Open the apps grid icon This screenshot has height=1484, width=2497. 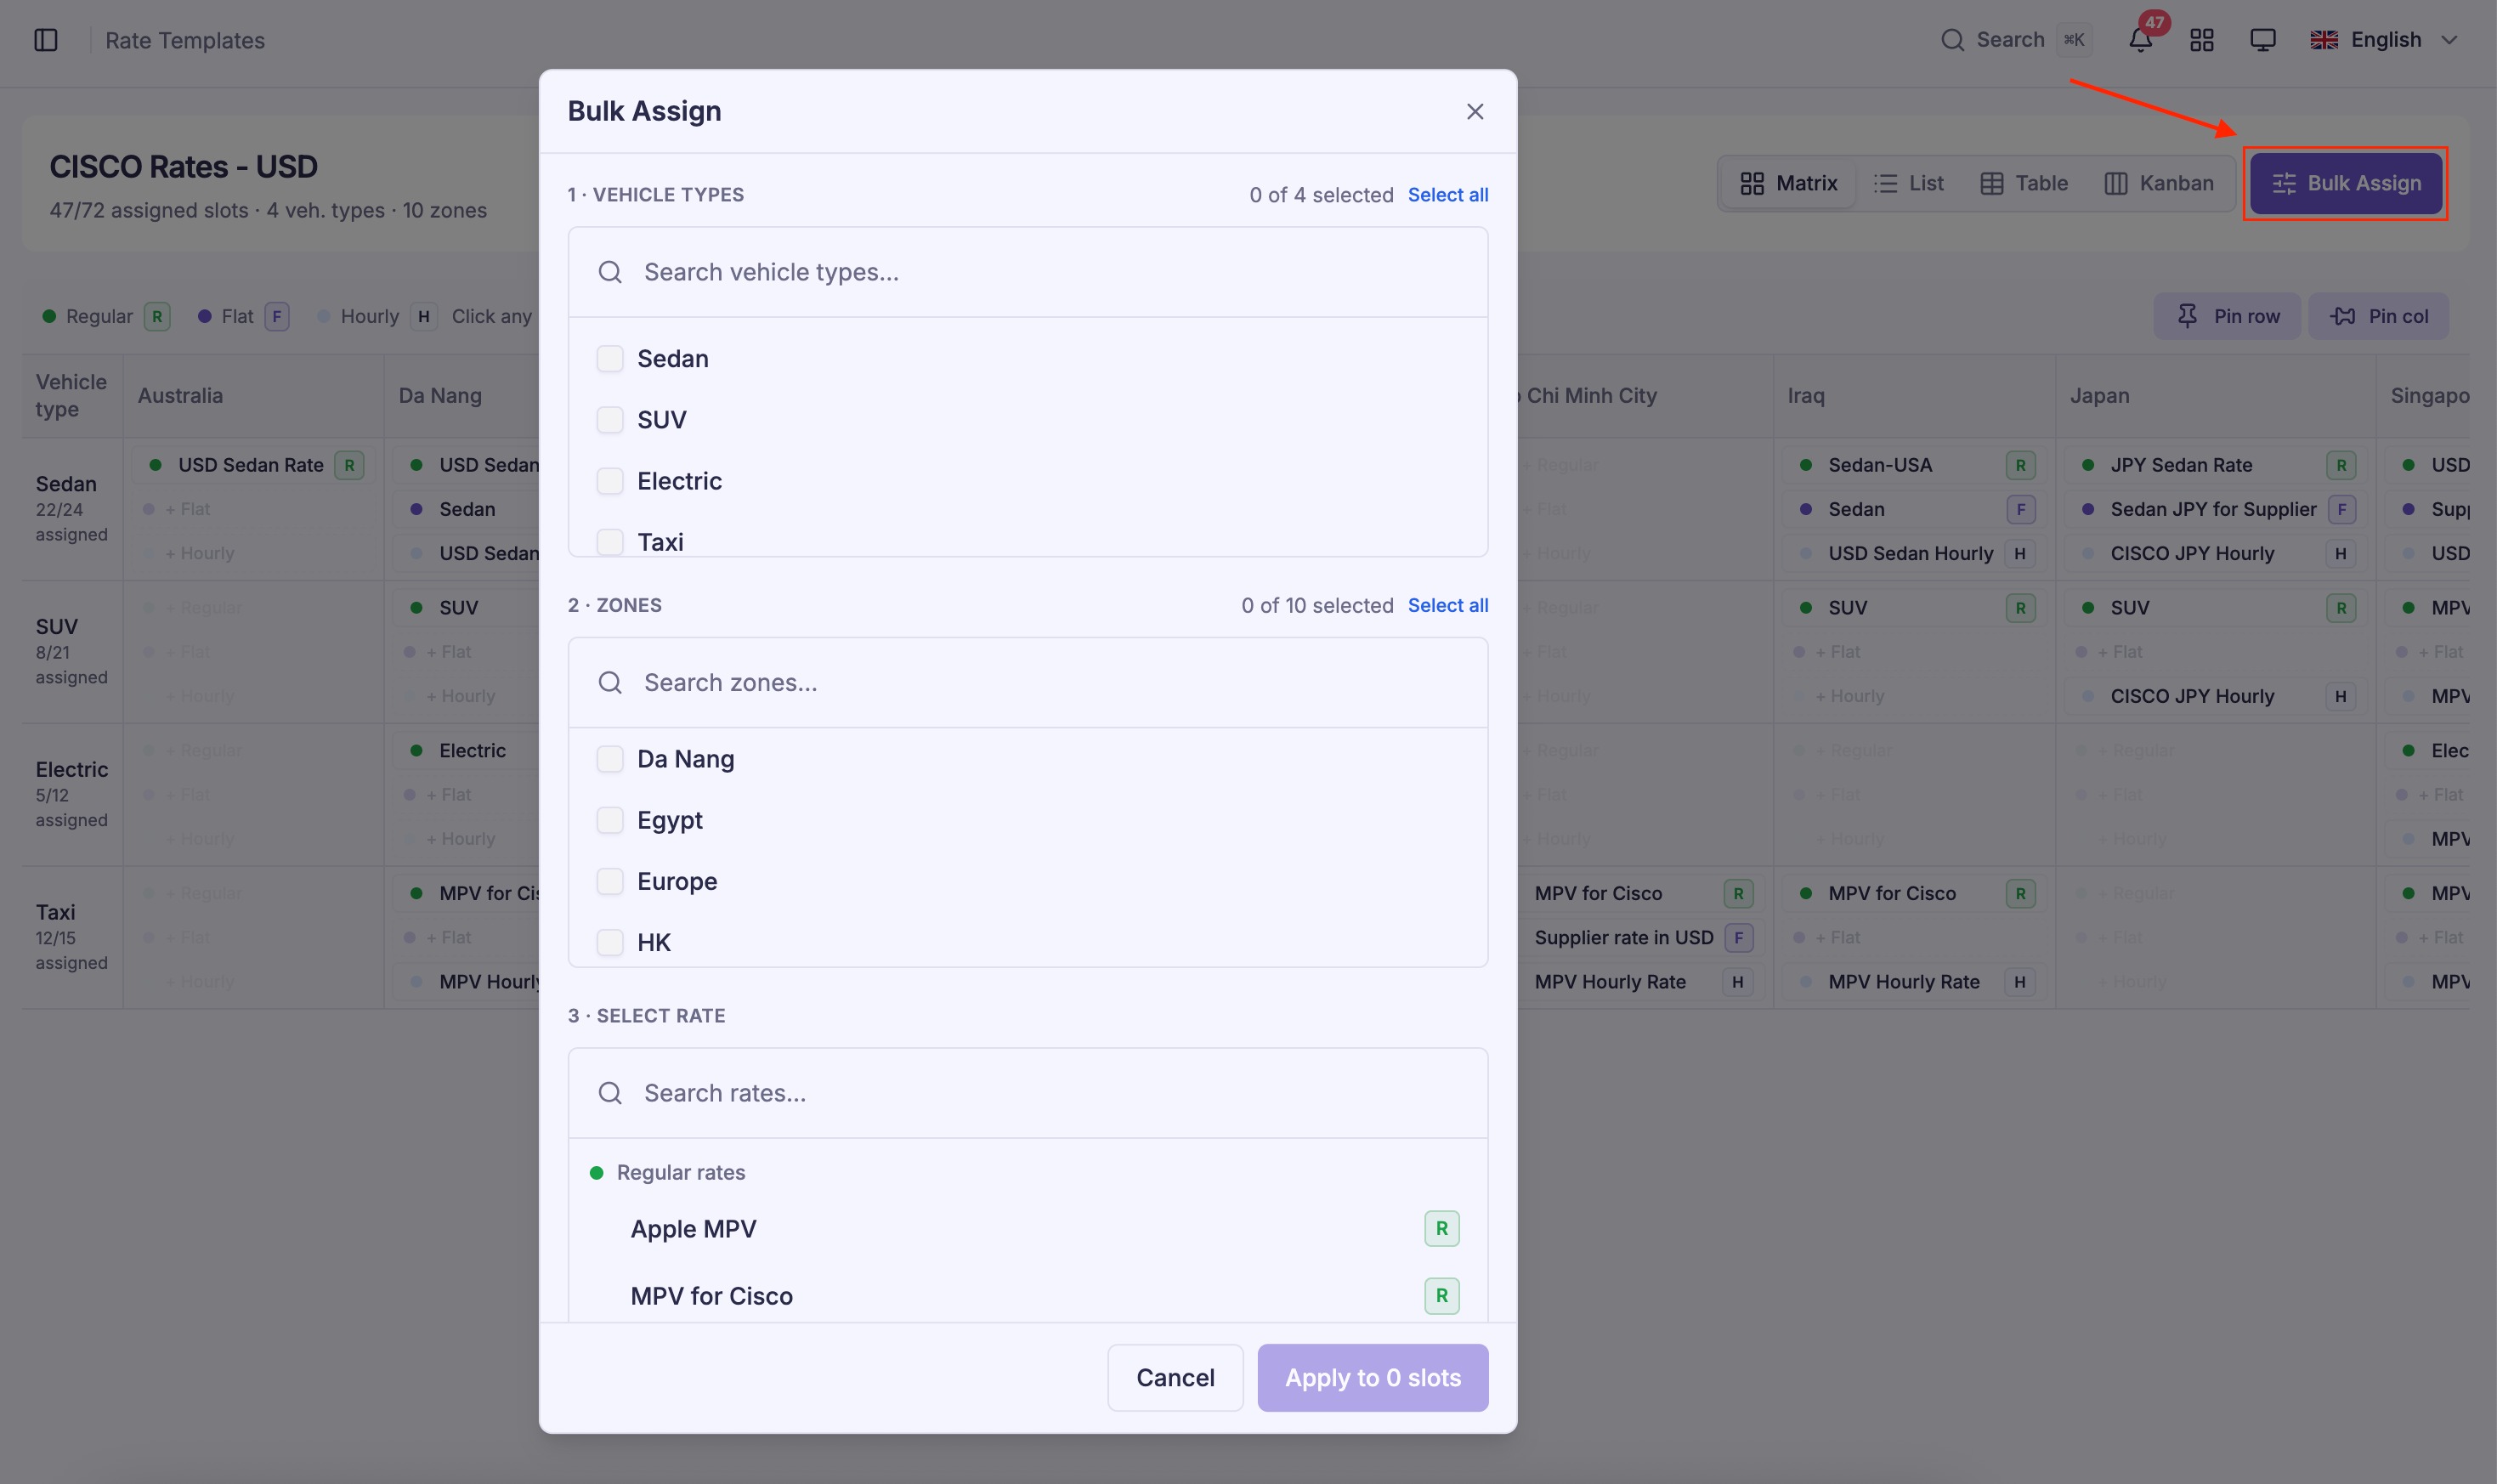[2202, 40]
